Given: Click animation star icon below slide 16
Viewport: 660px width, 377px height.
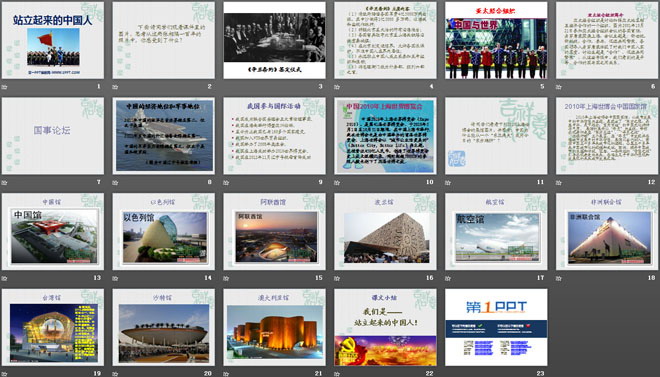Looking at the screenshot, I should click(337, 278).
